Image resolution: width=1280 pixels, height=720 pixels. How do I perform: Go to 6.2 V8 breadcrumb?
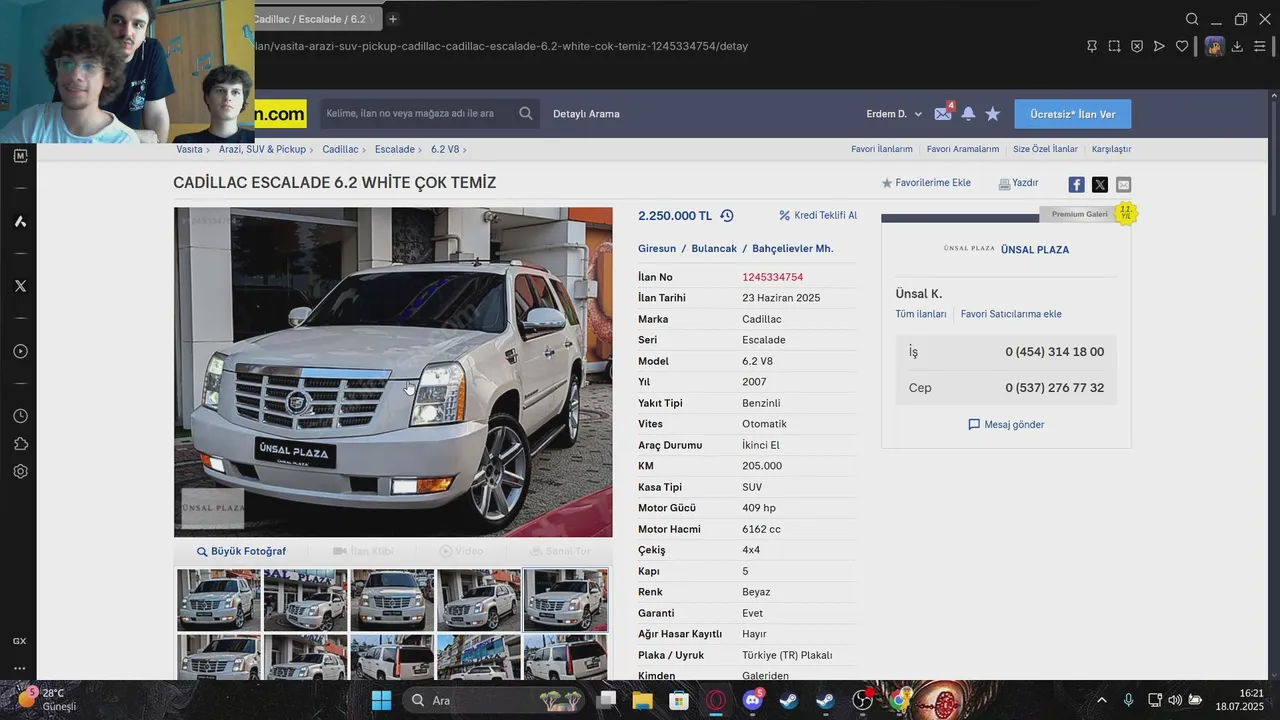(445, 149)
